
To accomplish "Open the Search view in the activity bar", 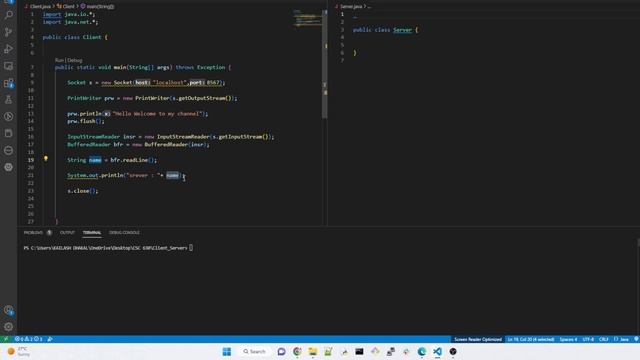I will pyautogui.click(x=8, y=15).
